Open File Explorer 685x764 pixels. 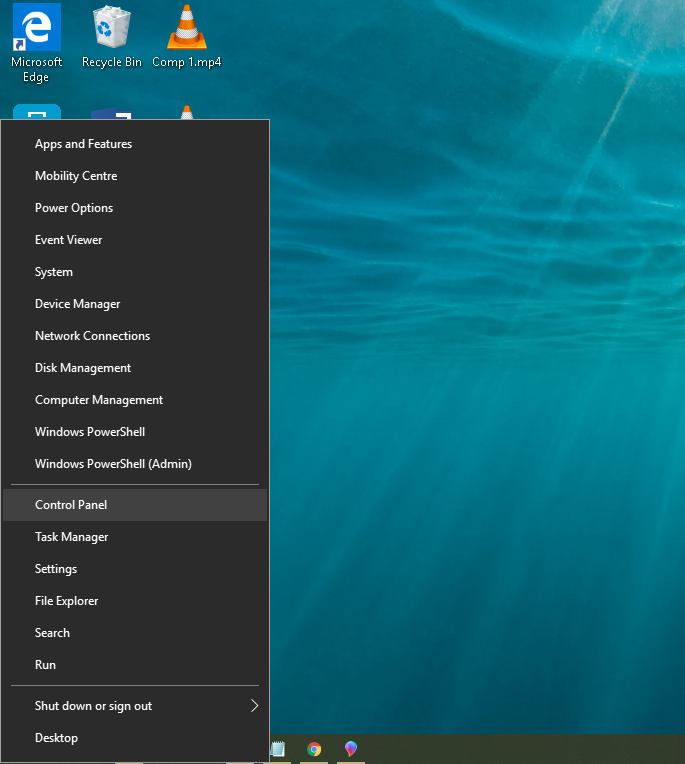coord(135,601)
